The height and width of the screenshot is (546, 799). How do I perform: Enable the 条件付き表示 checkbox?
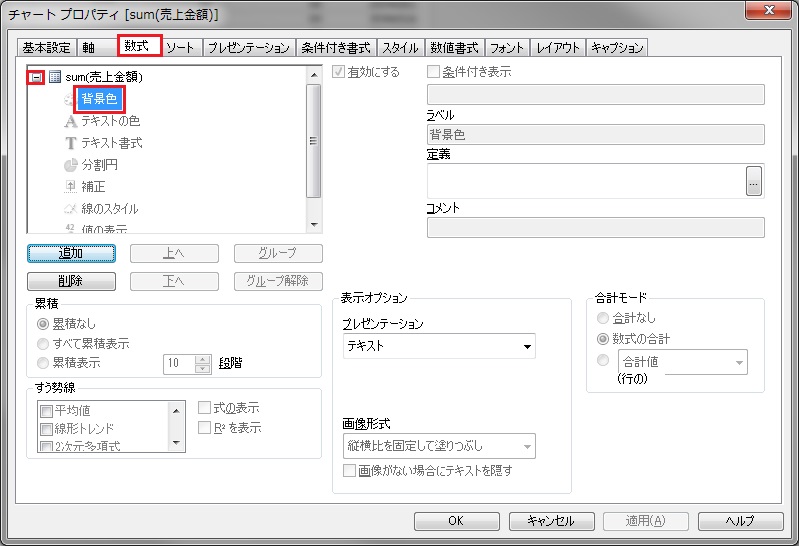(434, 72)
